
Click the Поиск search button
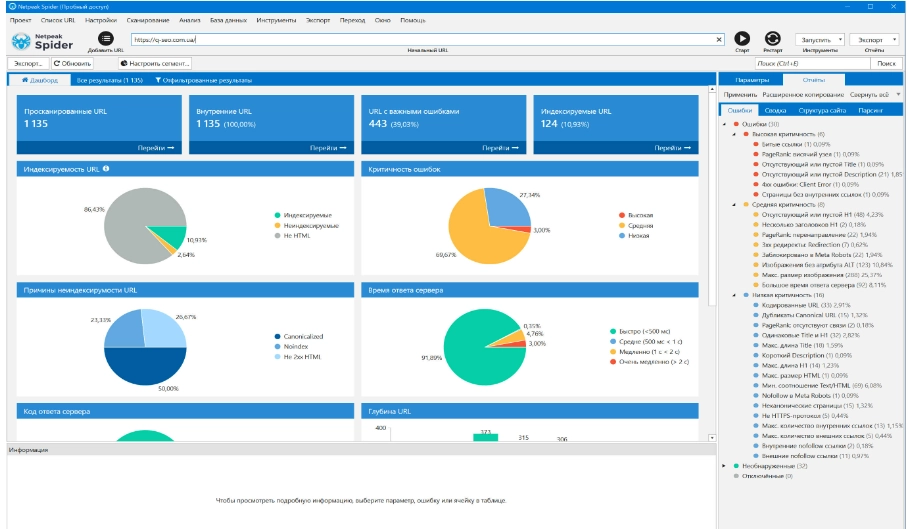click(x=885, y=63)
